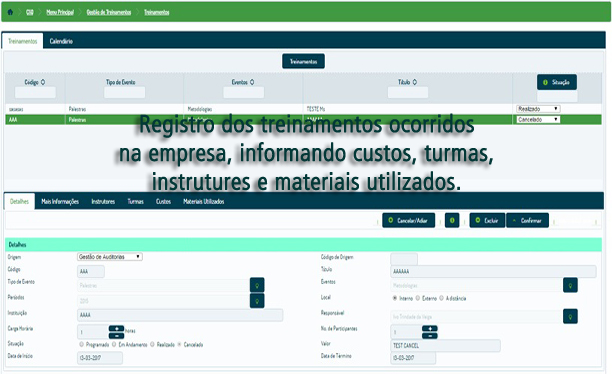612x374 pixels.
Task: Sort by the Eventos column icon
Action: coord(252,82)
